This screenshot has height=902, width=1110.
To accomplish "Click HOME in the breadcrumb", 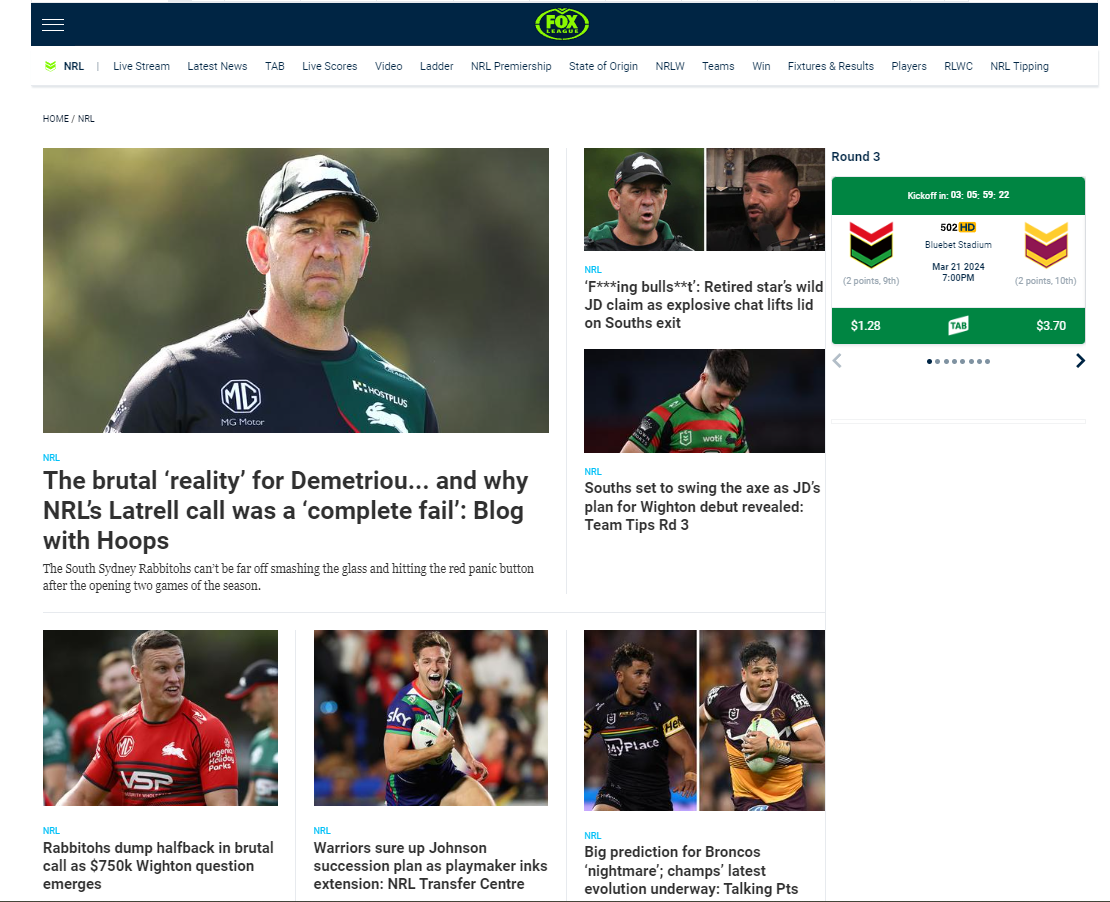I will pyautogui.click(x=55, y=119).
